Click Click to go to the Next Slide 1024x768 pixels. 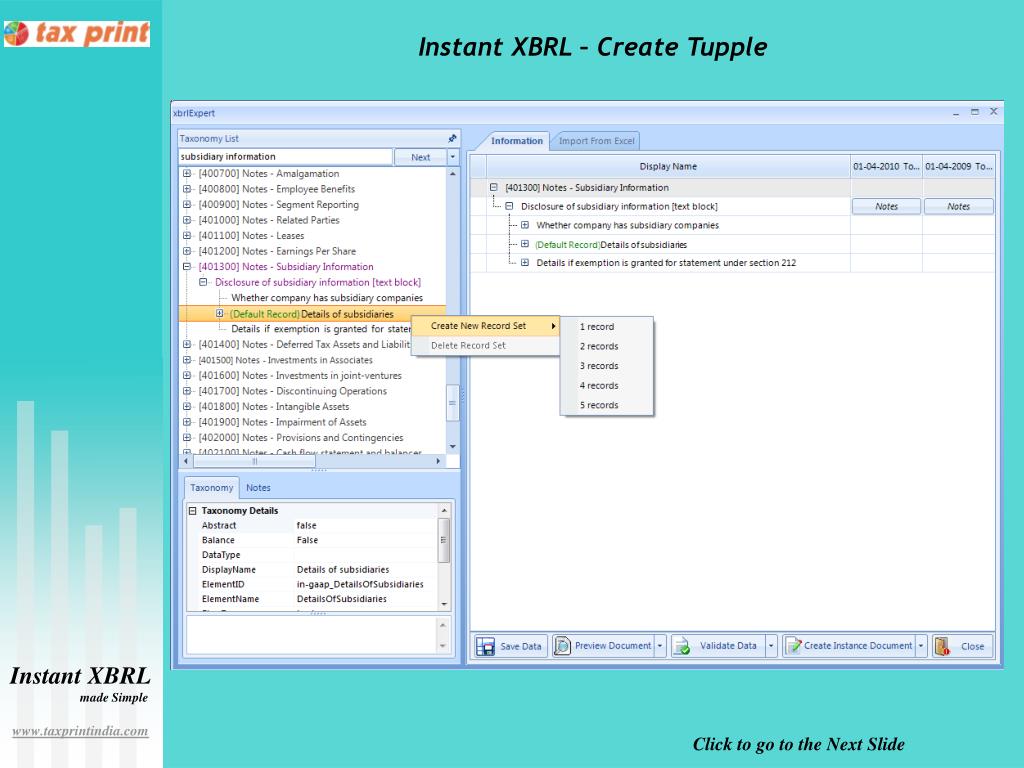tap(798, 744)
